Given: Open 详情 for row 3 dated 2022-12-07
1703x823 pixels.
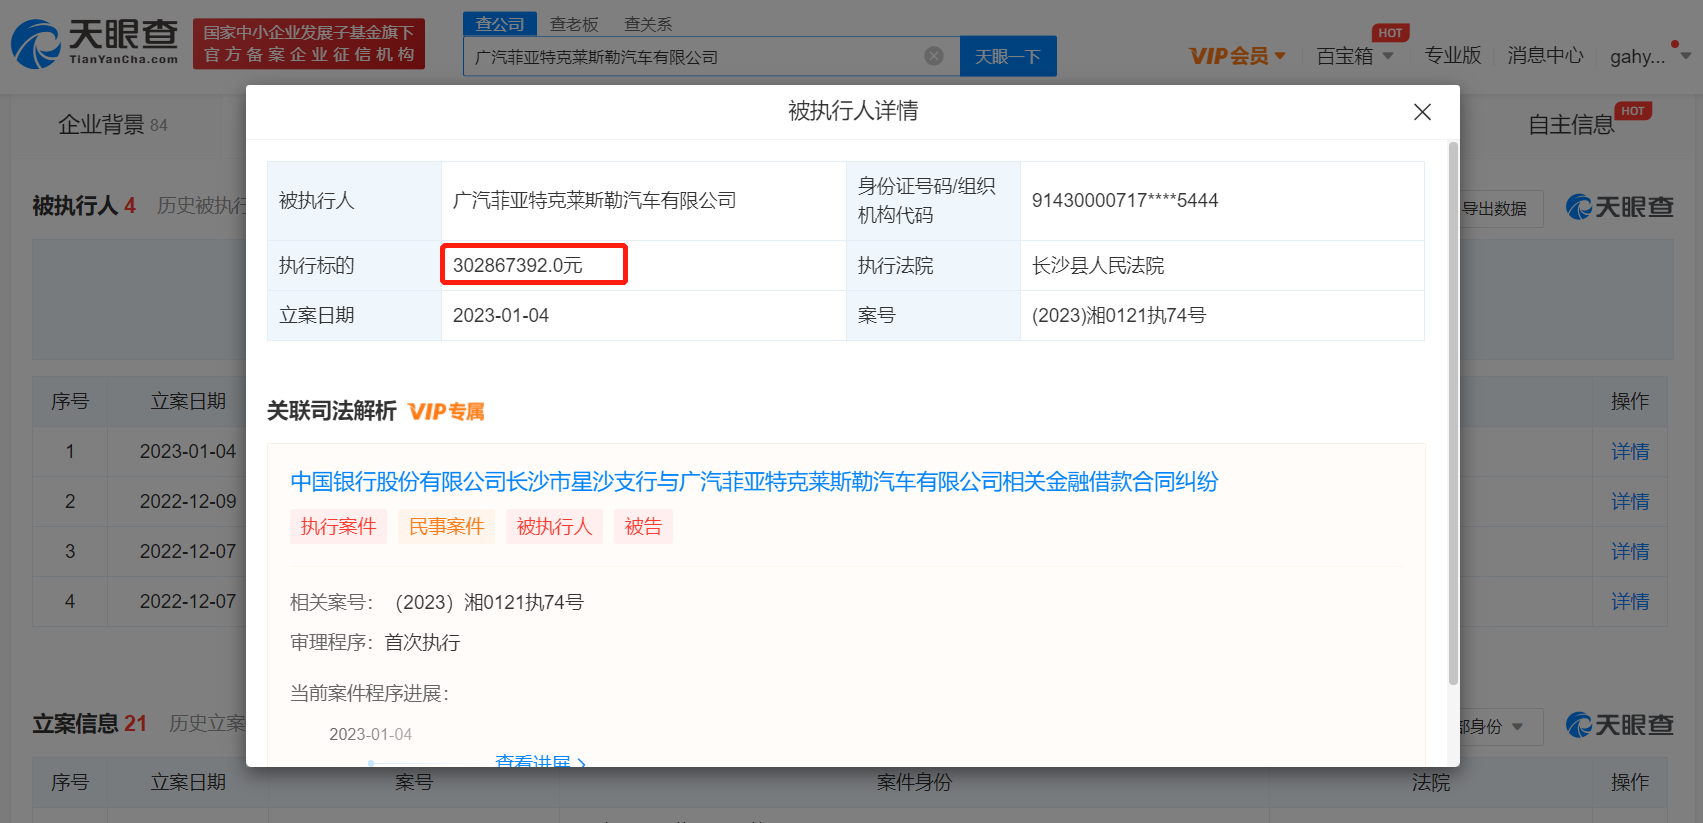Looking at the screenshot, I should point(1630,552).
